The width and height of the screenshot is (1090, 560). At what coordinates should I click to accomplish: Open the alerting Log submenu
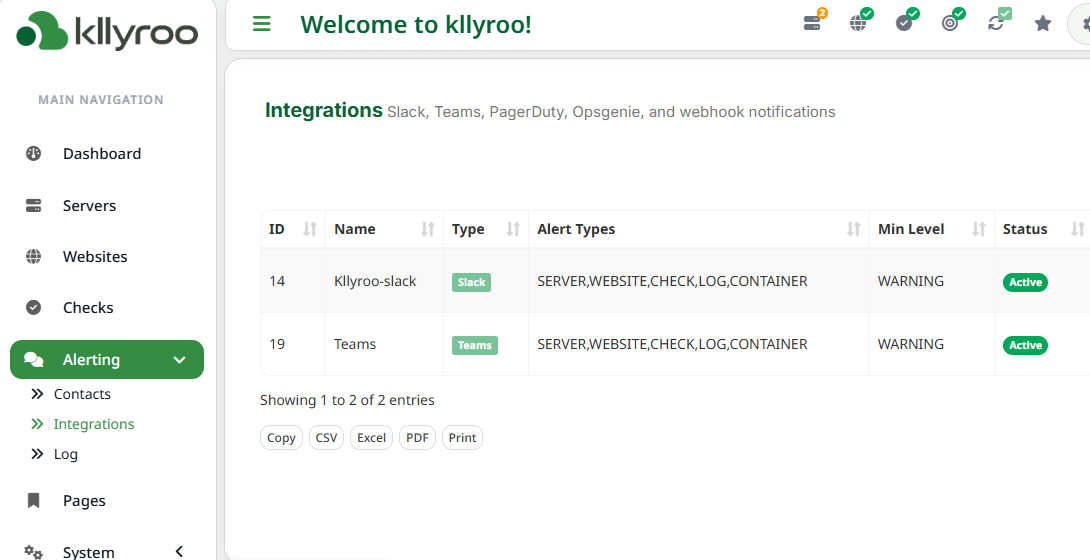coord(65,454)
